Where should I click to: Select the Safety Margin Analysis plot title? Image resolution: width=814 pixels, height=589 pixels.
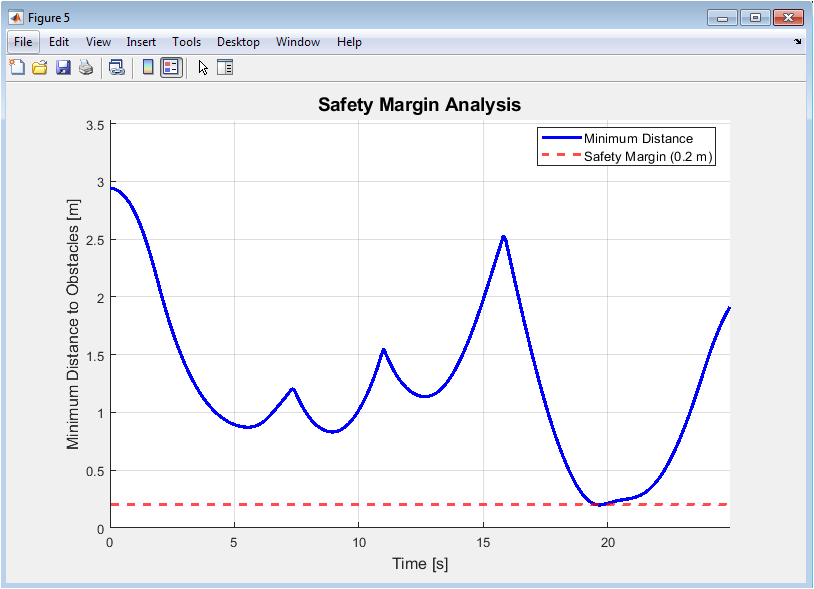[x=419, y=105]
